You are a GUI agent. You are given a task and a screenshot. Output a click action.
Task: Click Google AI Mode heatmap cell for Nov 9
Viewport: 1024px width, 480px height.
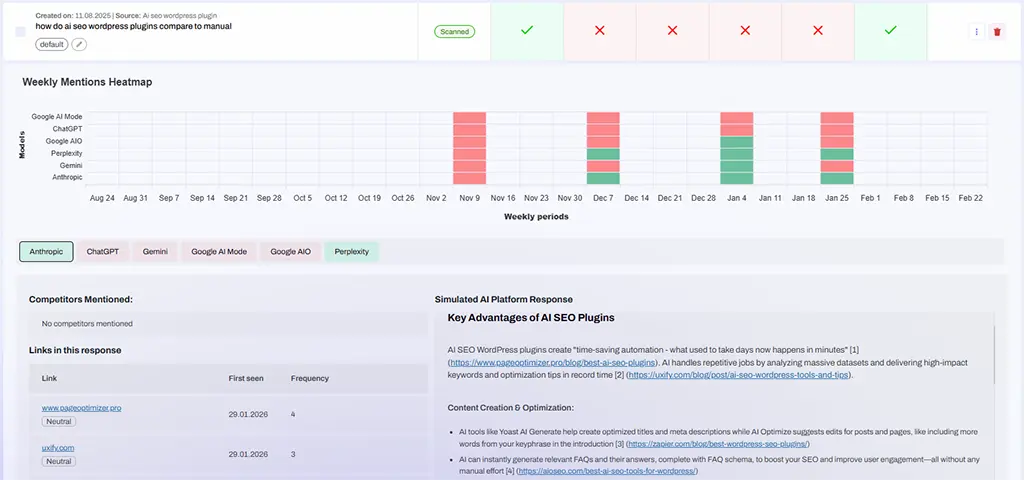(x=469, y=117)
